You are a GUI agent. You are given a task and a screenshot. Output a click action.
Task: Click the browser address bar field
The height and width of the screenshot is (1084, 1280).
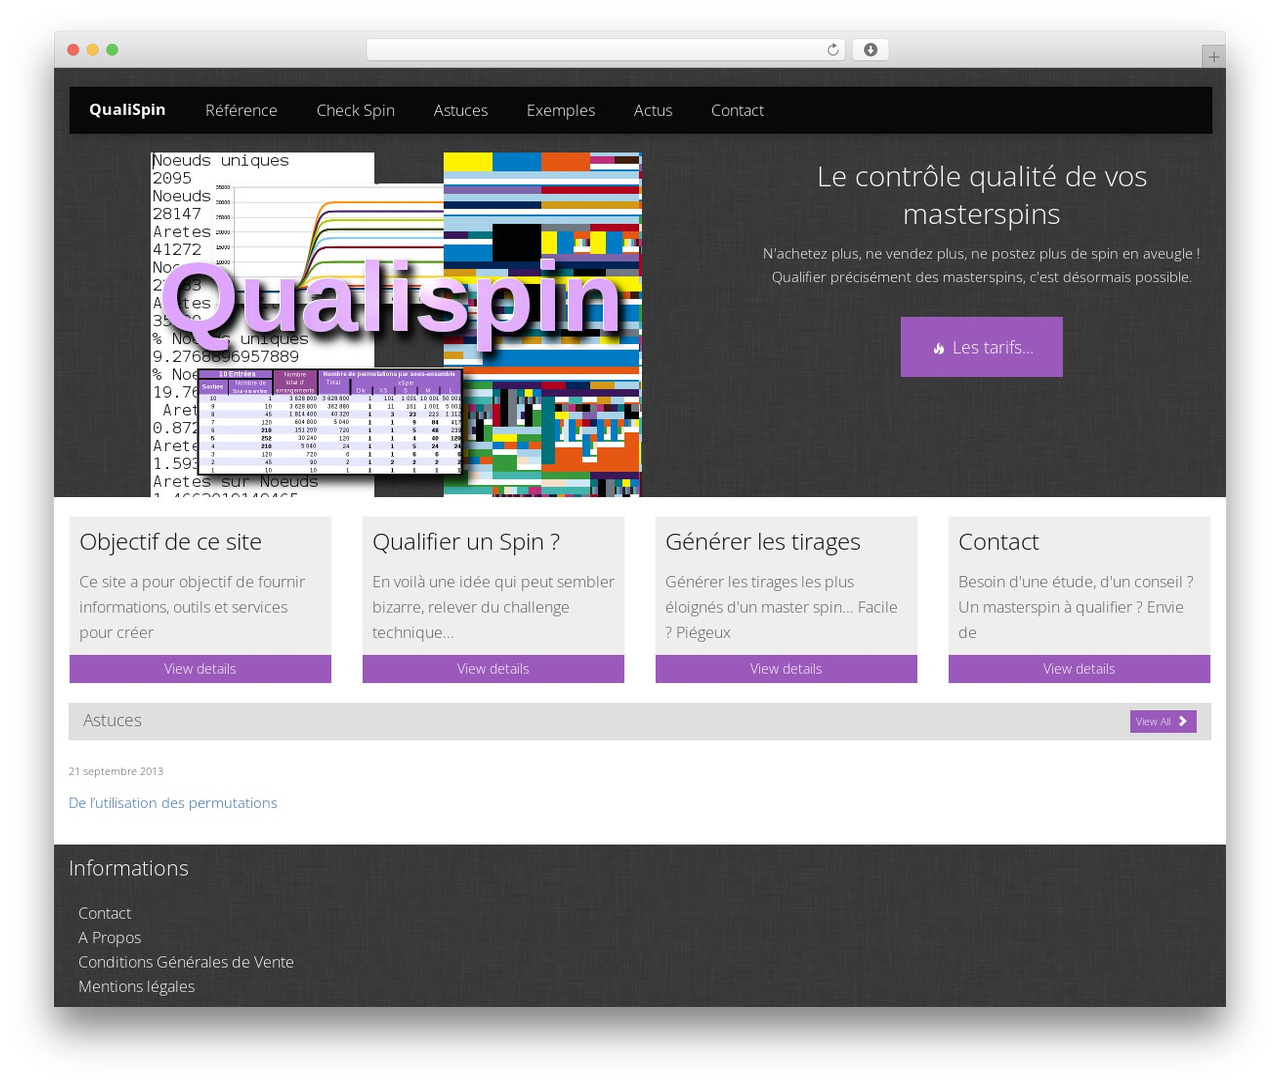[x=606, y=50]
